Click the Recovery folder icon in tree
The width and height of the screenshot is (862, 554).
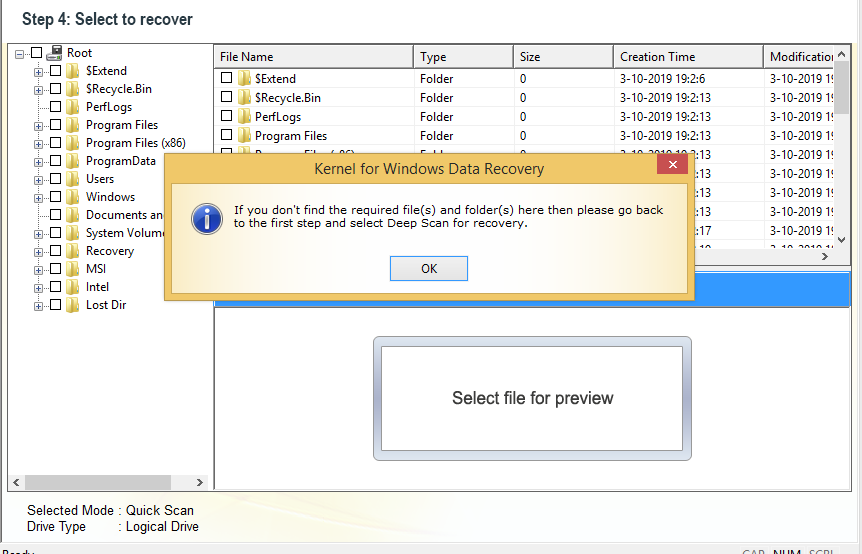tap(73, 251)
